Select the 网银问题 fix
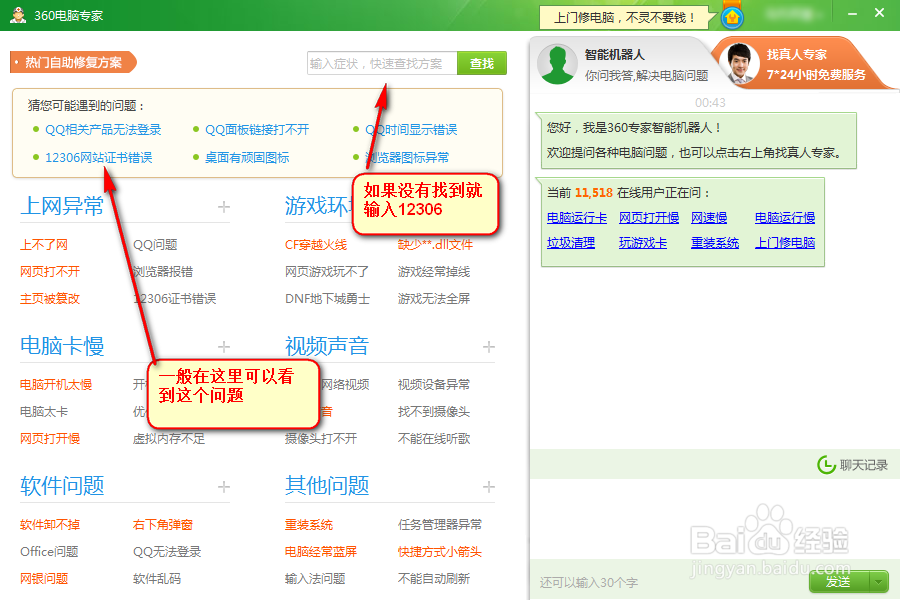The image size is (900, 600). 44,579
